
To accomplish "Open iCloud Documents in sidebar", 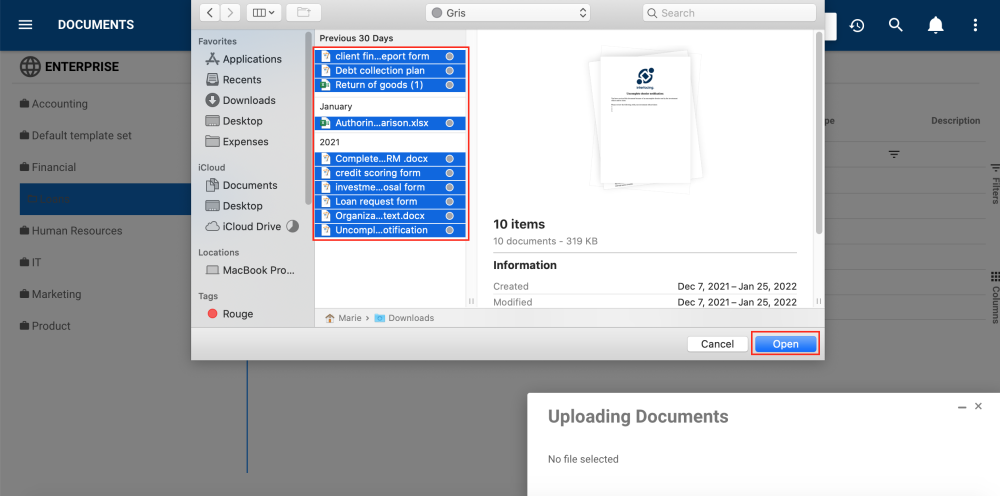I will coord(241,186).
